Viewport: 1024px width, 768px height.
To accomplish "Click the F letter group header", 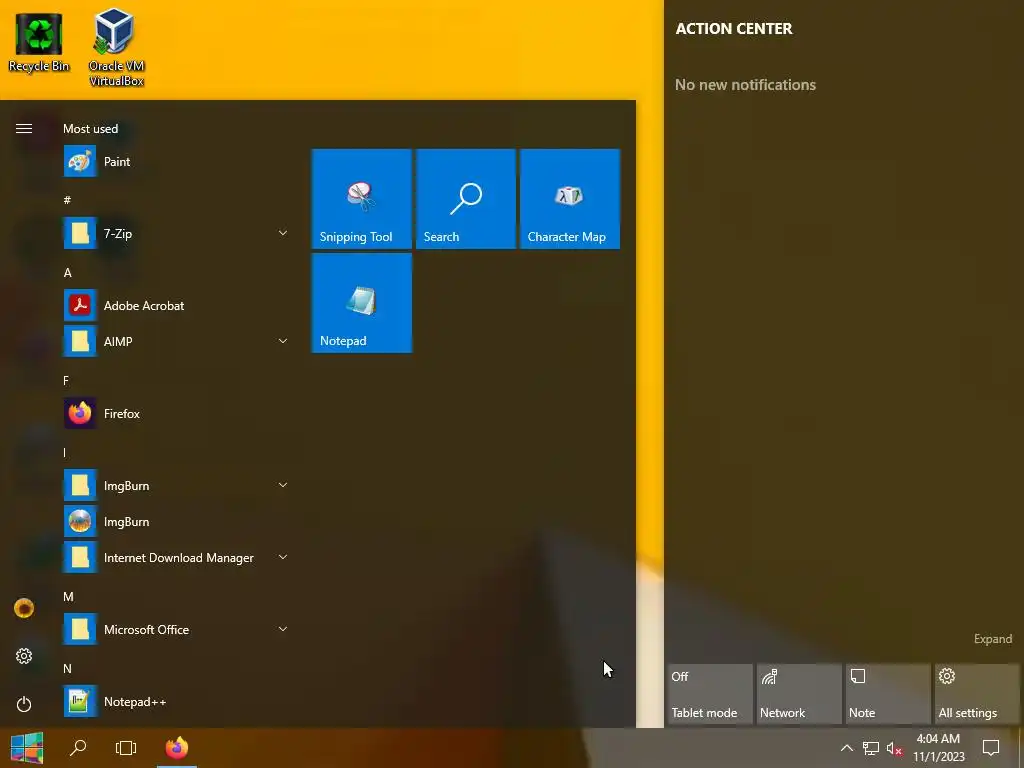I will click(x=66, y=380).
